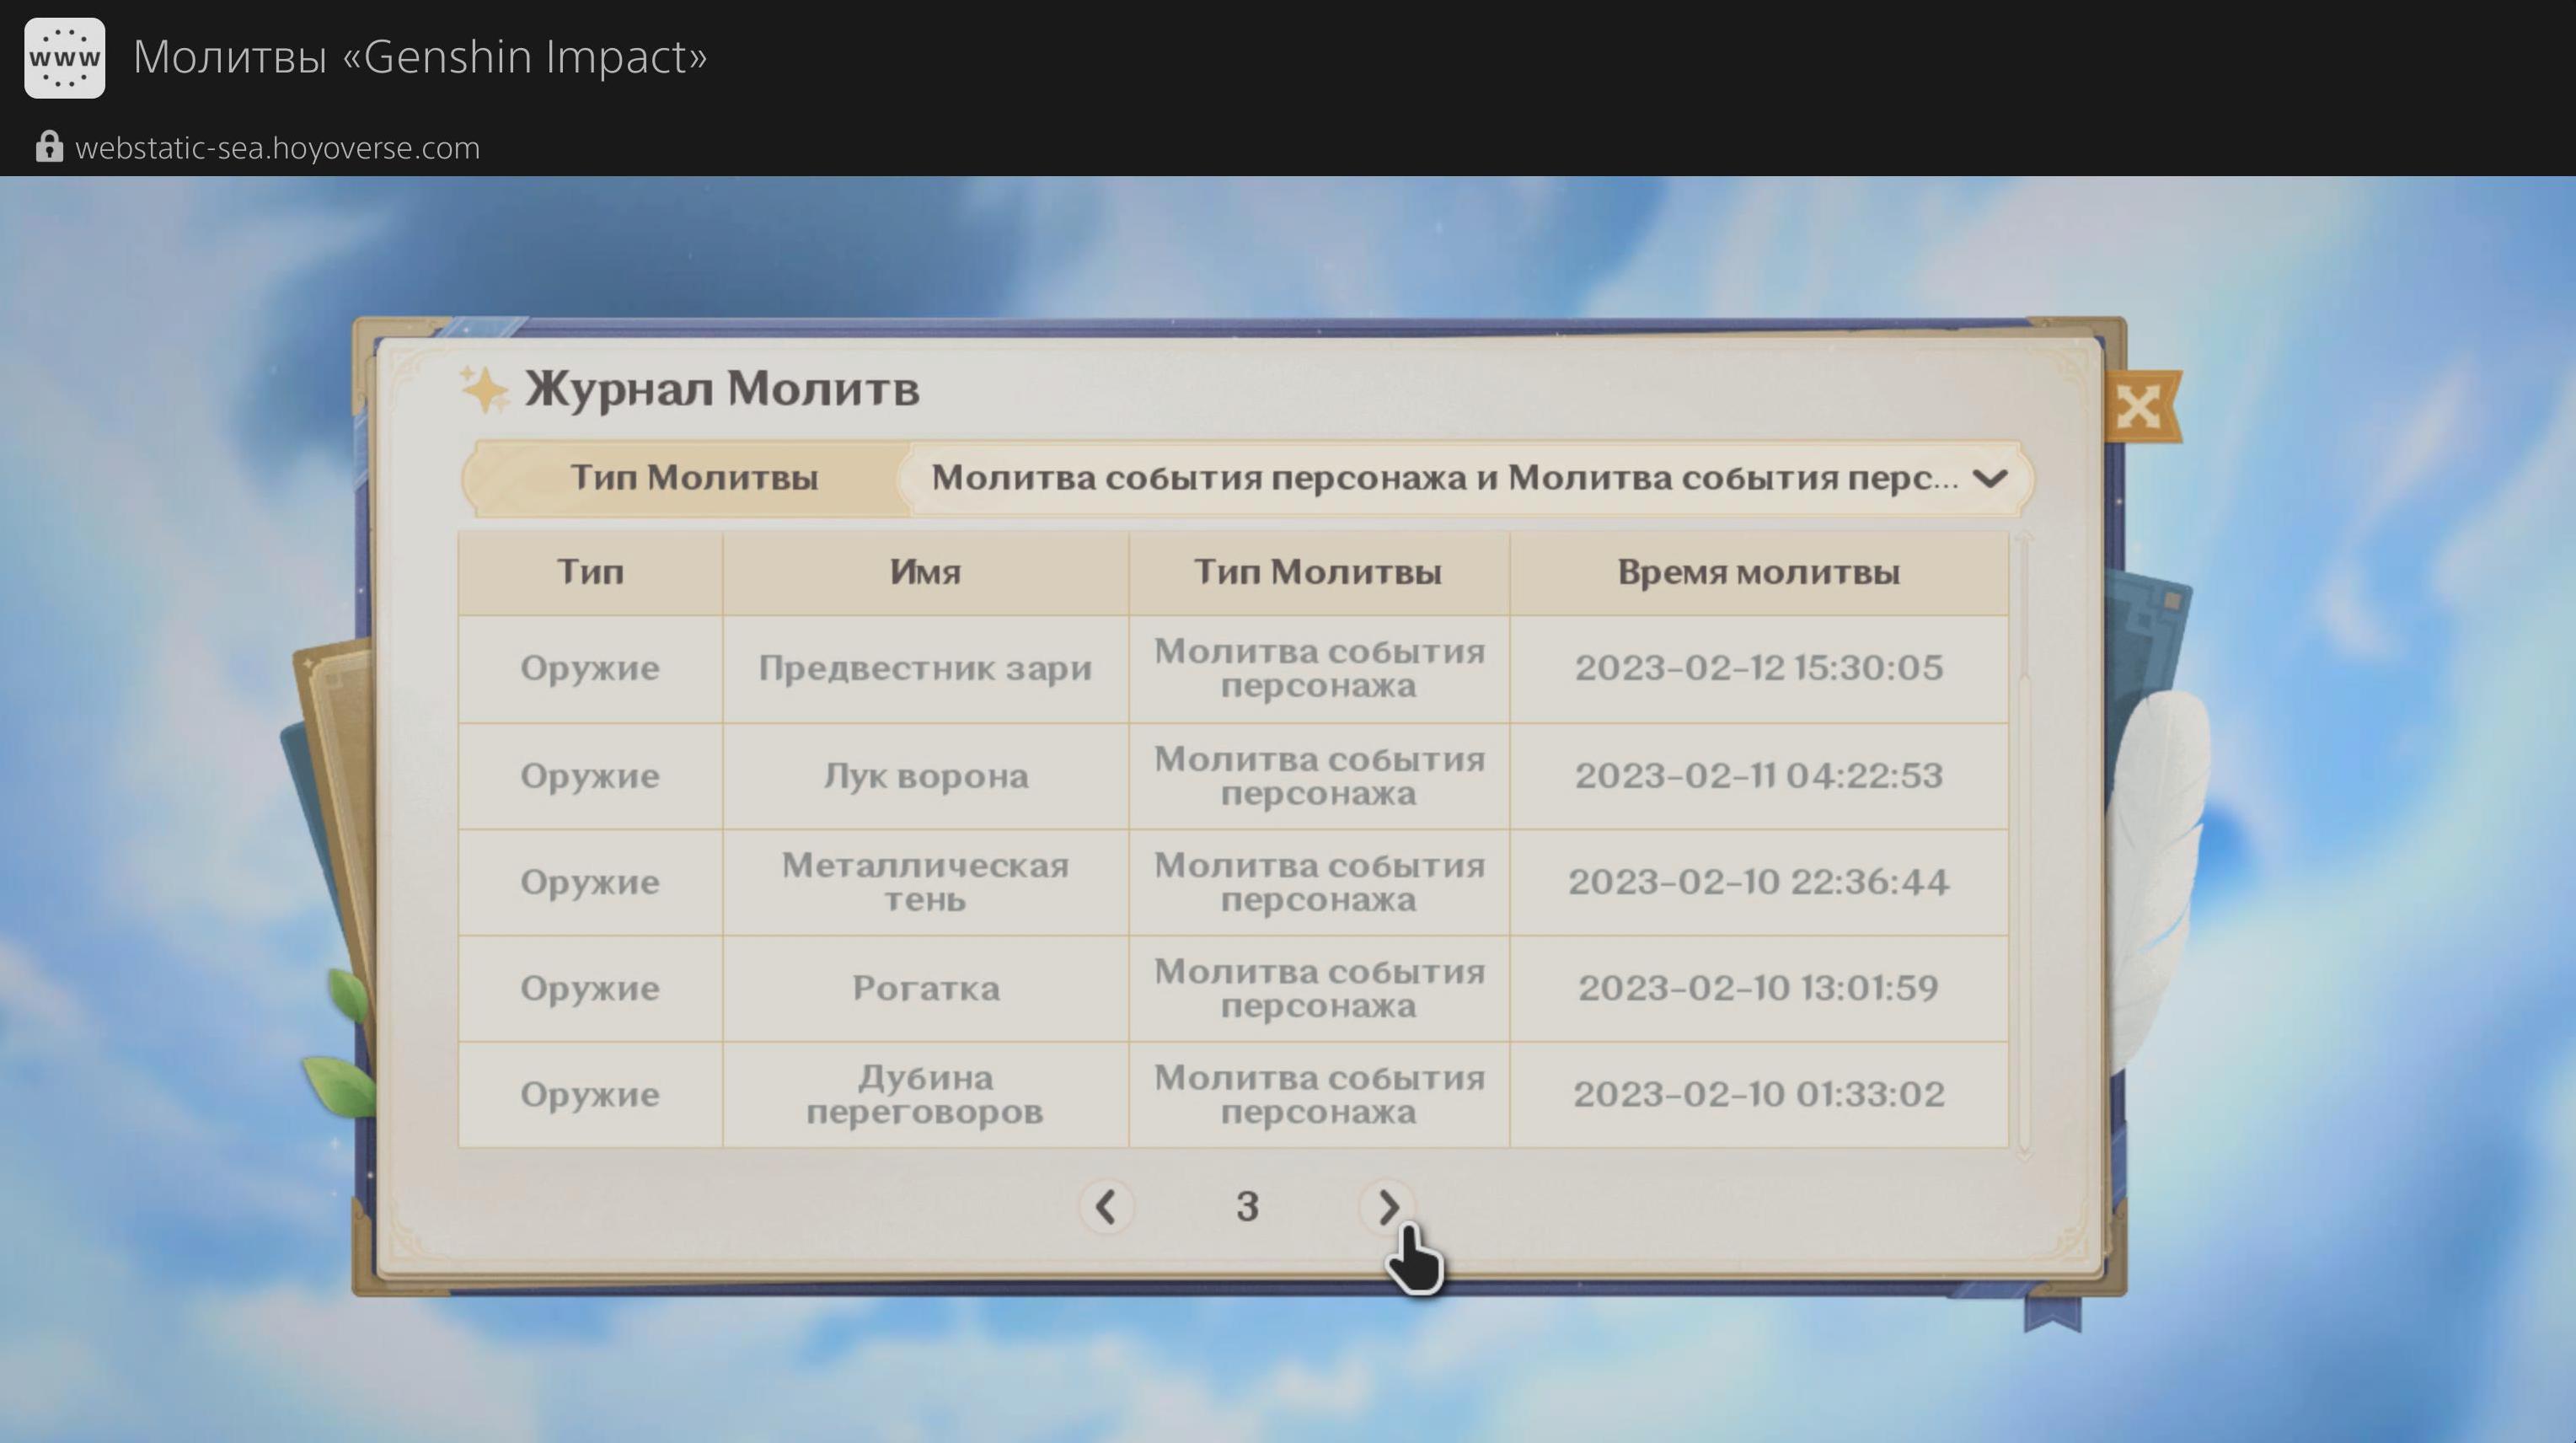2576x1443 pixels.
Task: Expand the wish type dropdown chevron
Action: (1990, 478)
